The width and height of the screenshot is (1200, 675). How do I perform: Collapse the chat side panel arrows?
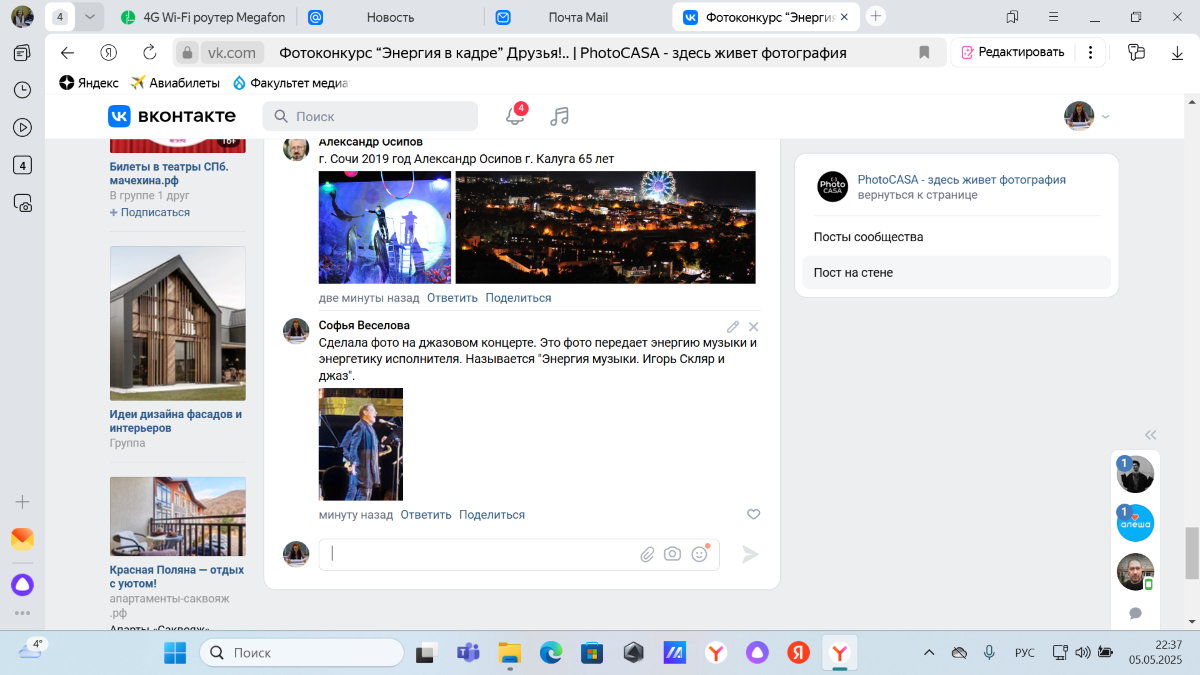pos(1151,435)
